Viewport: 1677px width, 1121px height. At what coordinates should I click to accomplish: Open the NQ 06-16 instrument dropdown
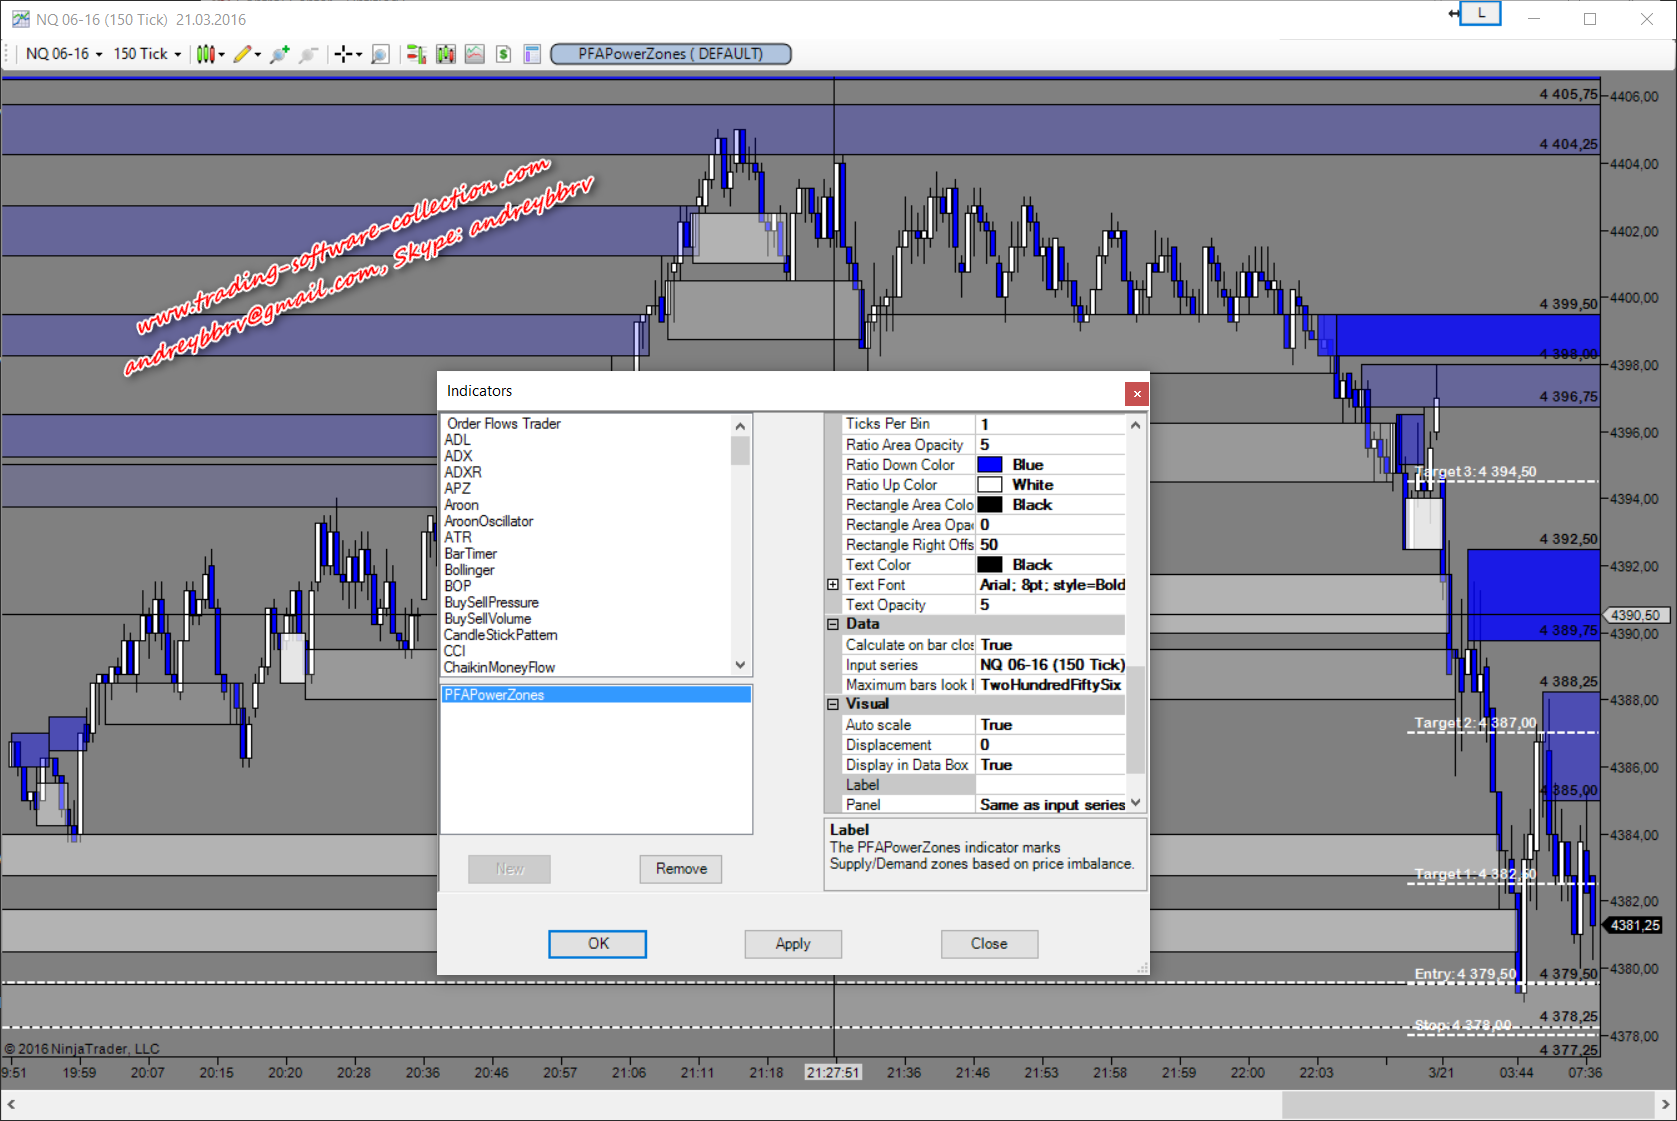point(64,54)
